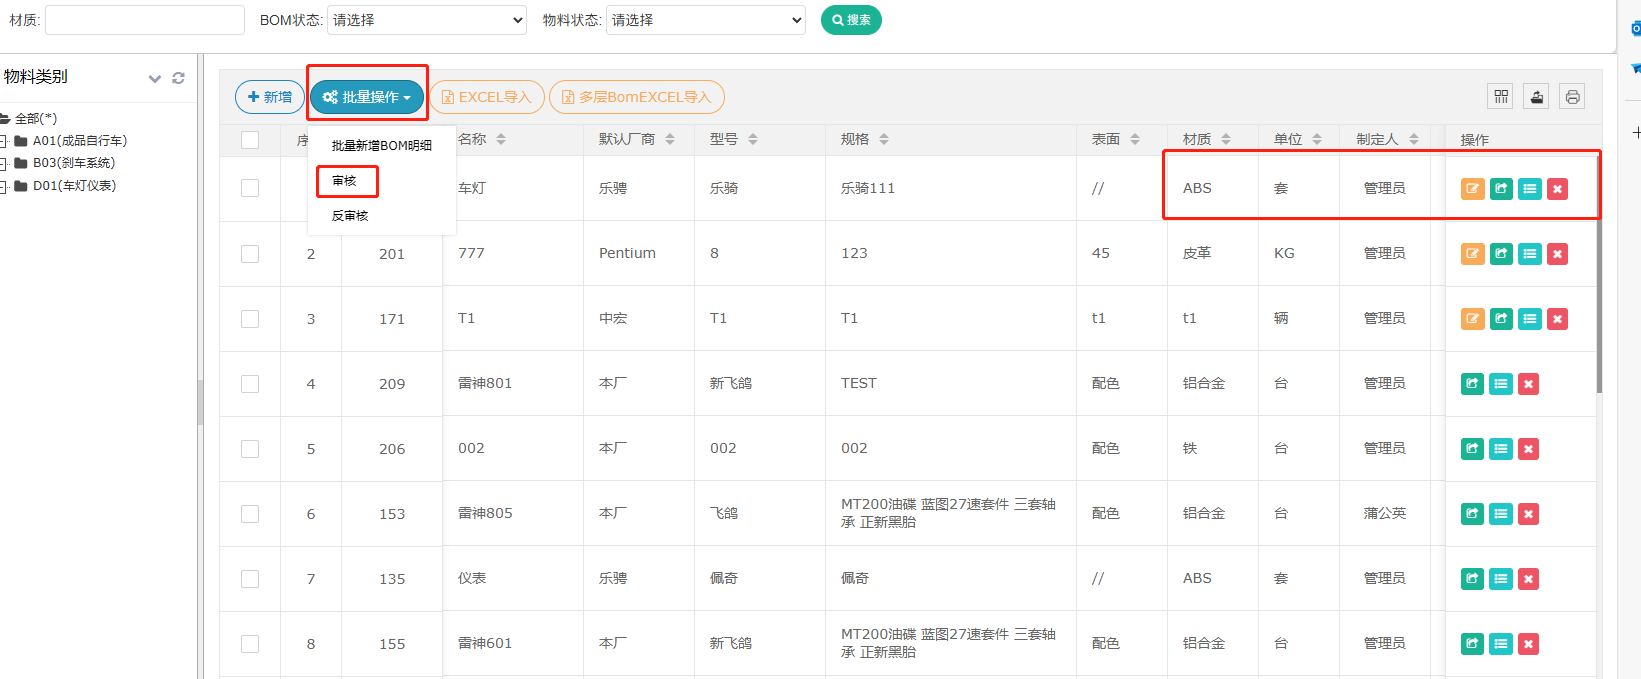Viewport: 1641px width, 679px height.
Task: Refresh the 物料类别 tree with the reload icon
Action: (178, 78)
